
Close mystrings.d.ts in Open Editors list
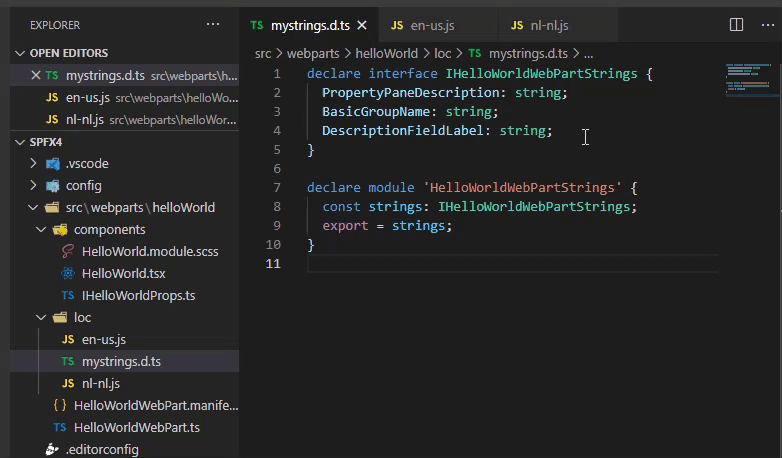pyautogui.click(x=36, y=75)
